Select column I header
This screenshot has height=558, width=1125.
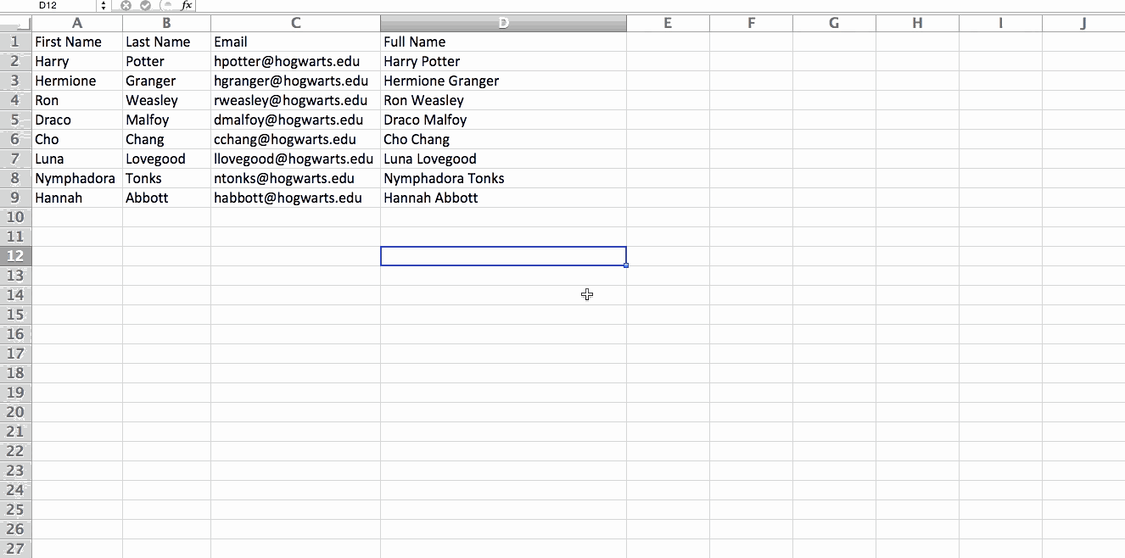(x=1001, y=24)
